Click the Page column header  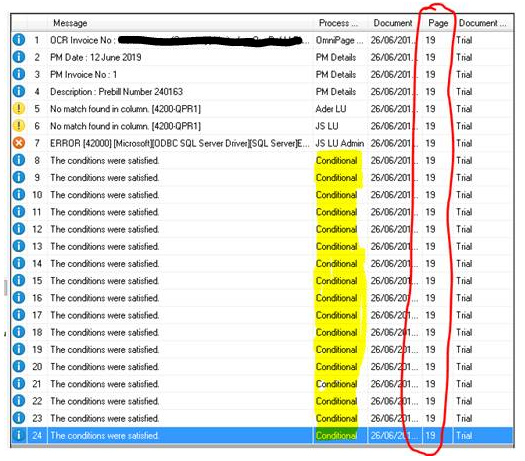tap(438, 23)
